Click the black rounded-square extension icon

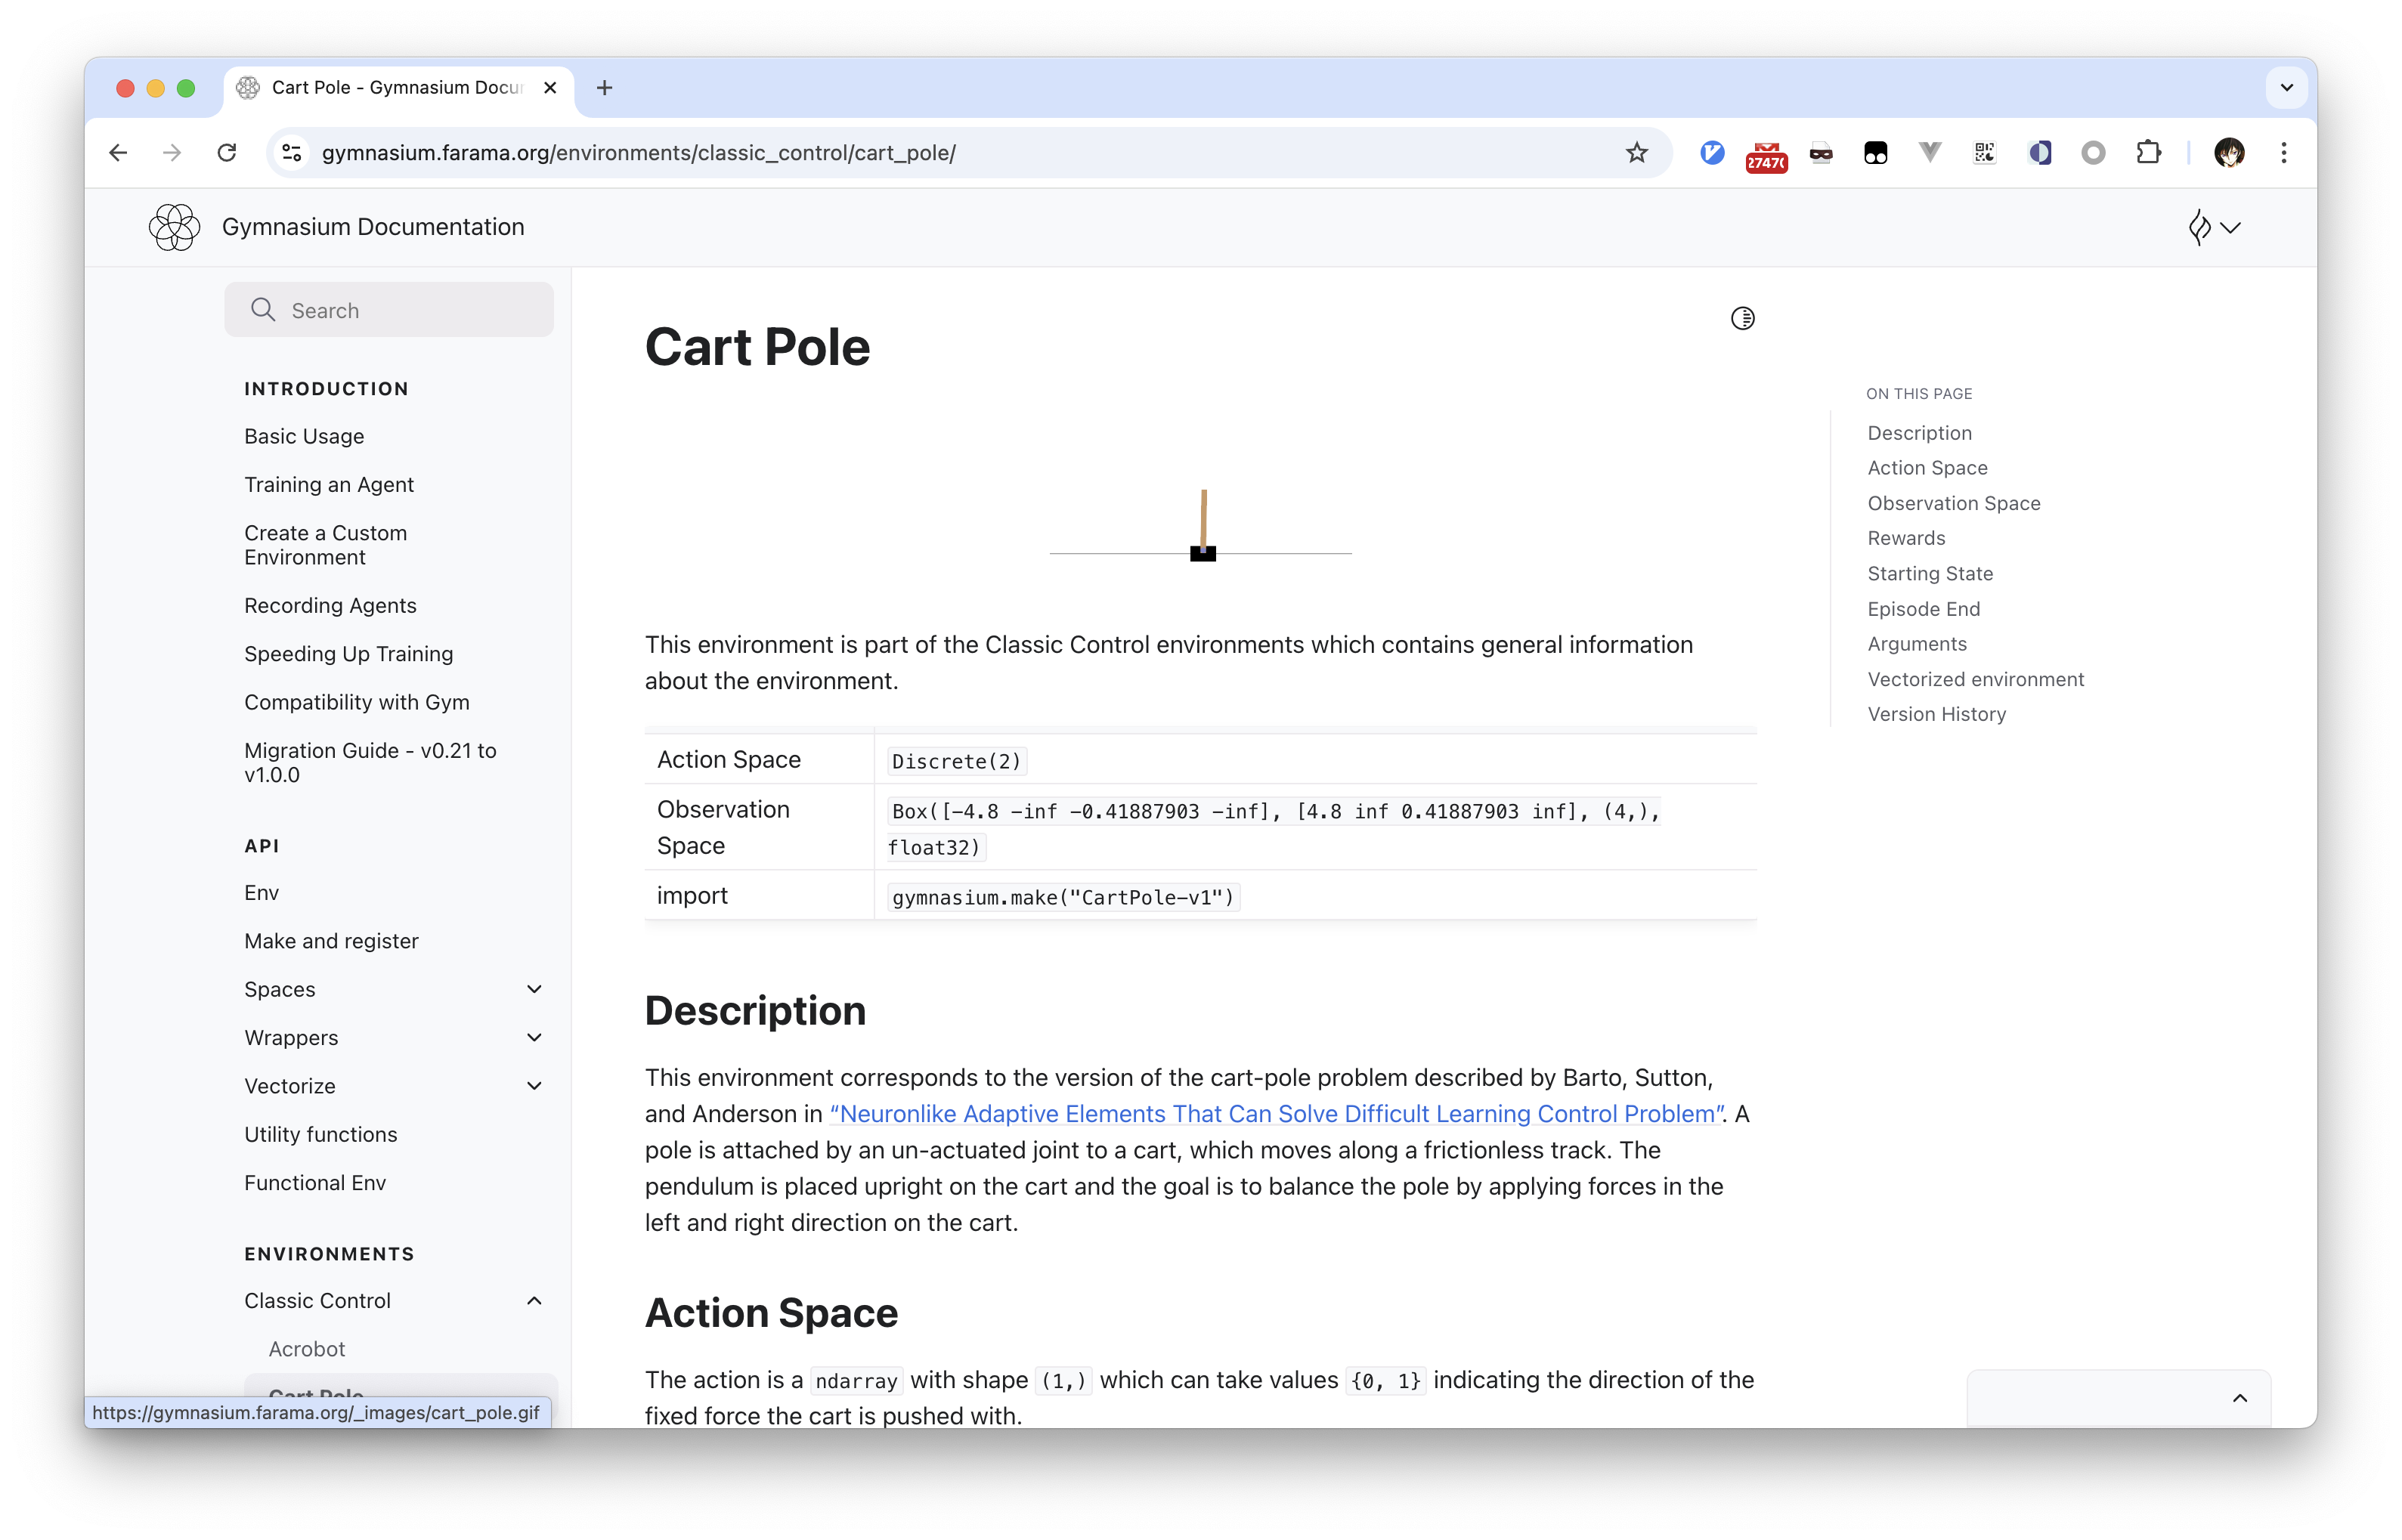[1875, 152]
